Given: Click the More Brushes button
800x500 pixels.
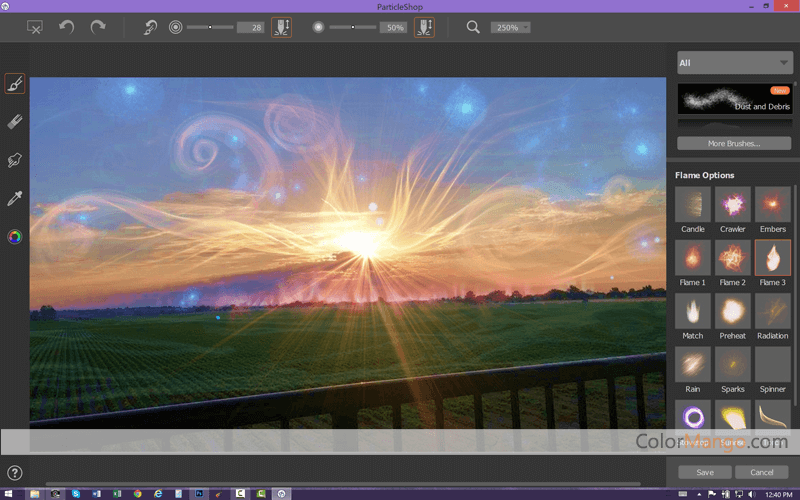Looking at the screenshot, I should tap(734, 143).
